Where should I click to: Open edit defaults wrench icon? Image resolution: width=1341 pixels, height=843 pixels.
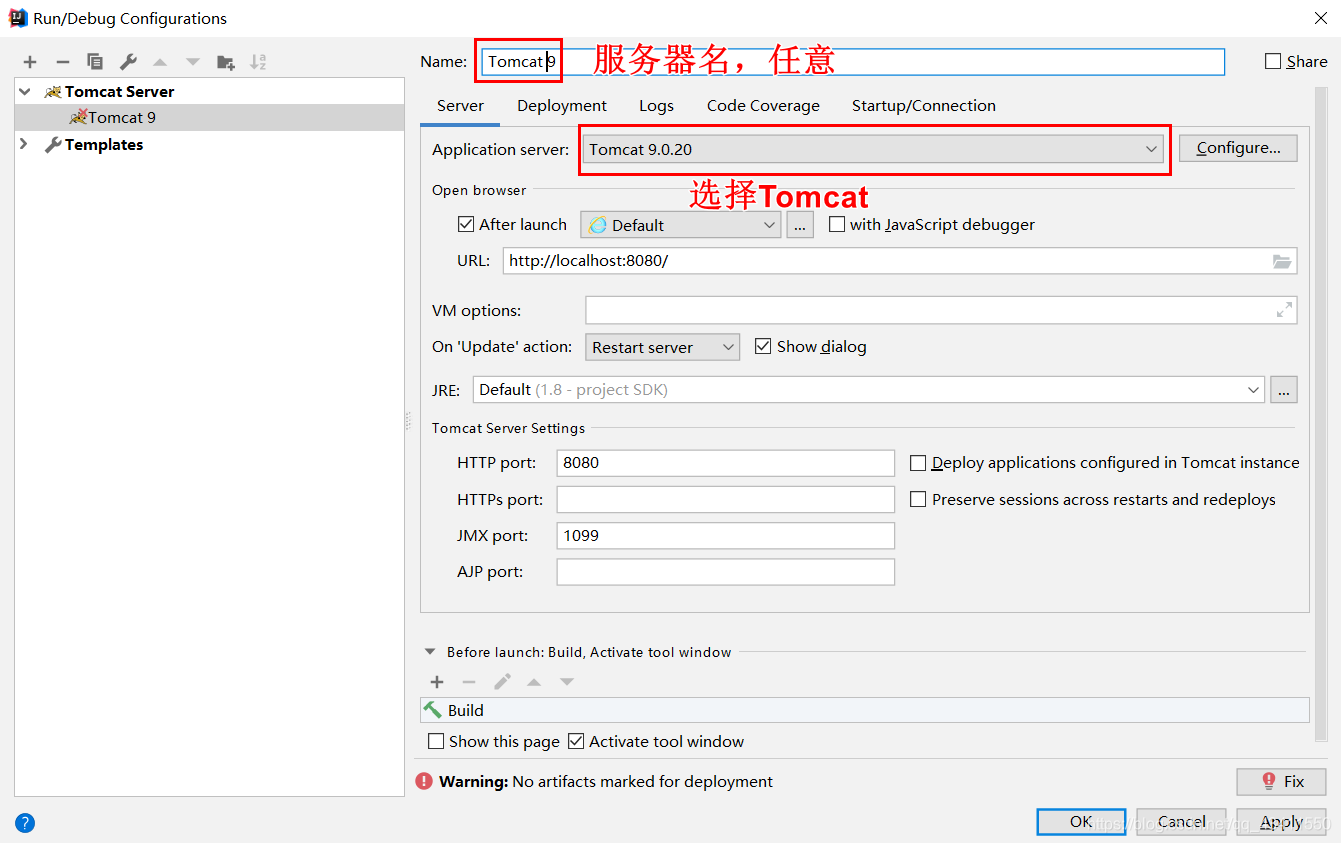tap(128, 62)
